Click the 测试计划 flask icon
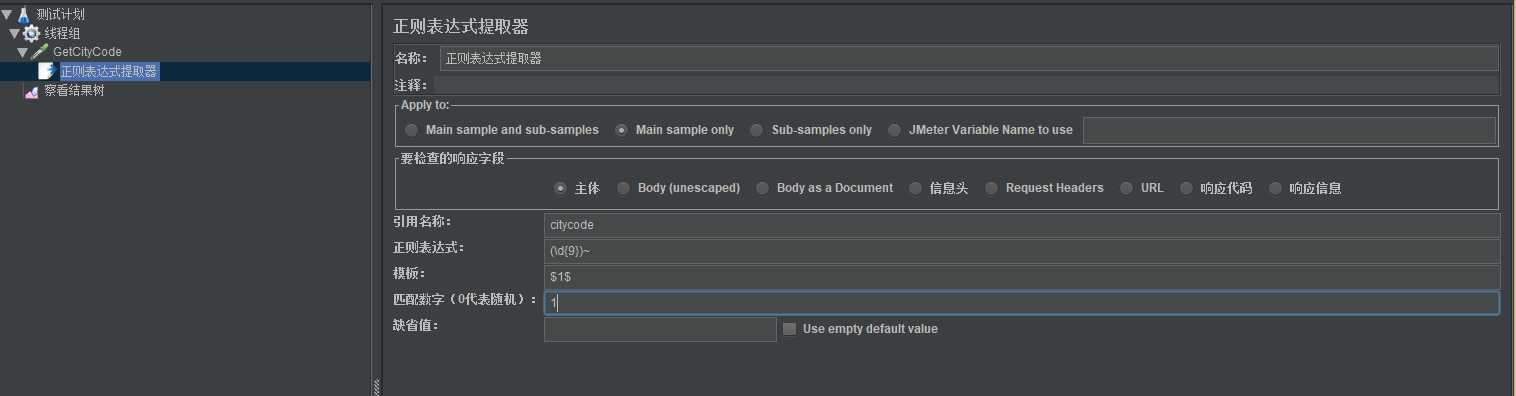Viewport: 1516px width, 396px height. coord(24,14)
